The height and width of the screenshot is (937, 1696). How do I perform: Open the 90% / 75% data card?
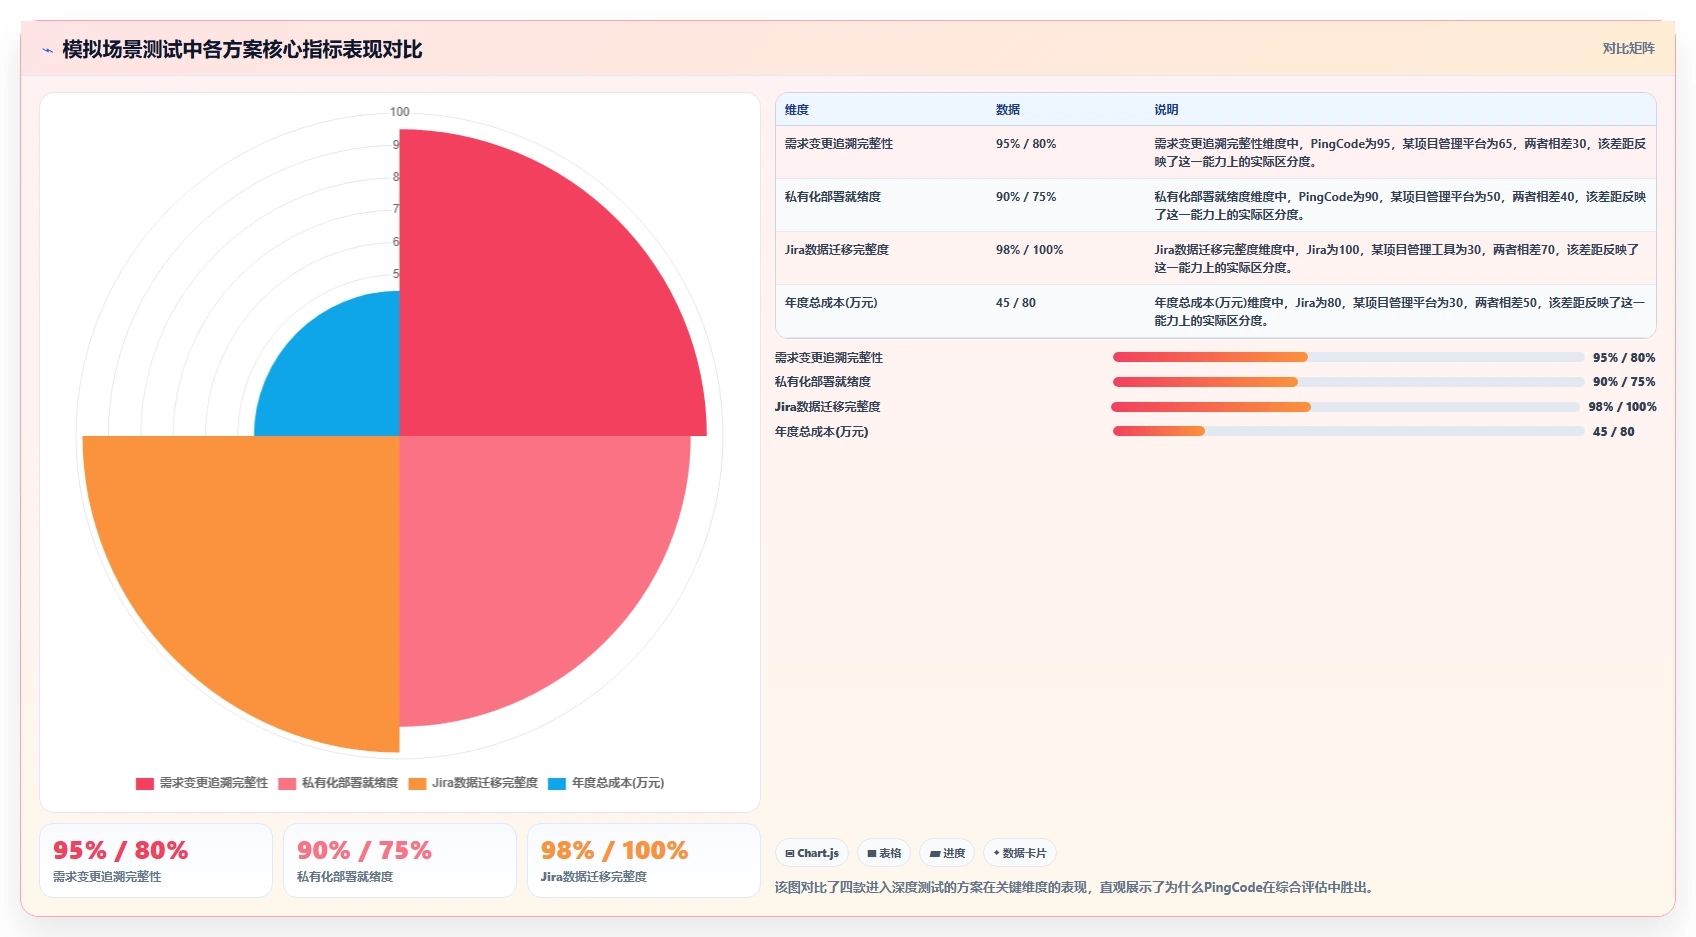pos(400,861)
